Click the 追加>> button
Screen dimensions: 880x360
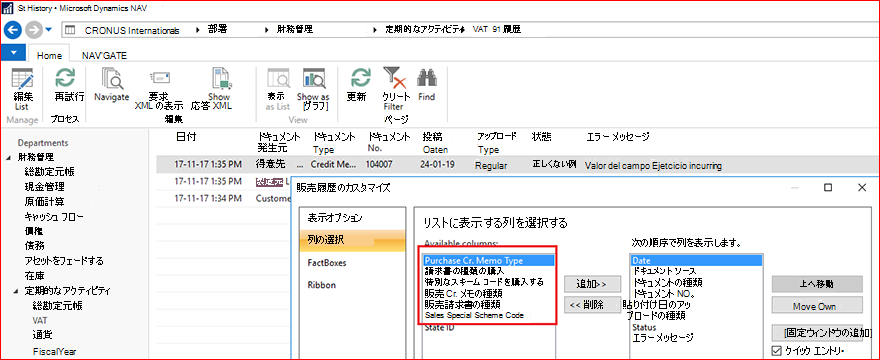point(592,284)
